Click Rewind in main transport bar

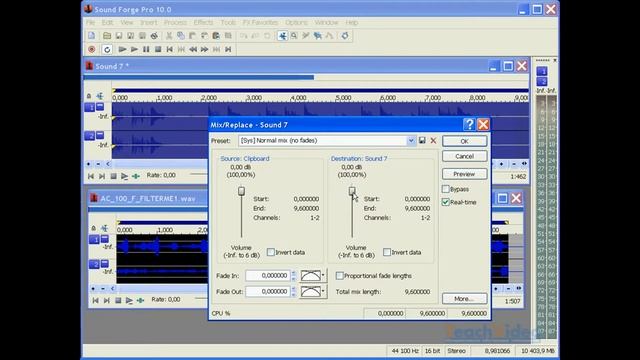coord(193,49)
